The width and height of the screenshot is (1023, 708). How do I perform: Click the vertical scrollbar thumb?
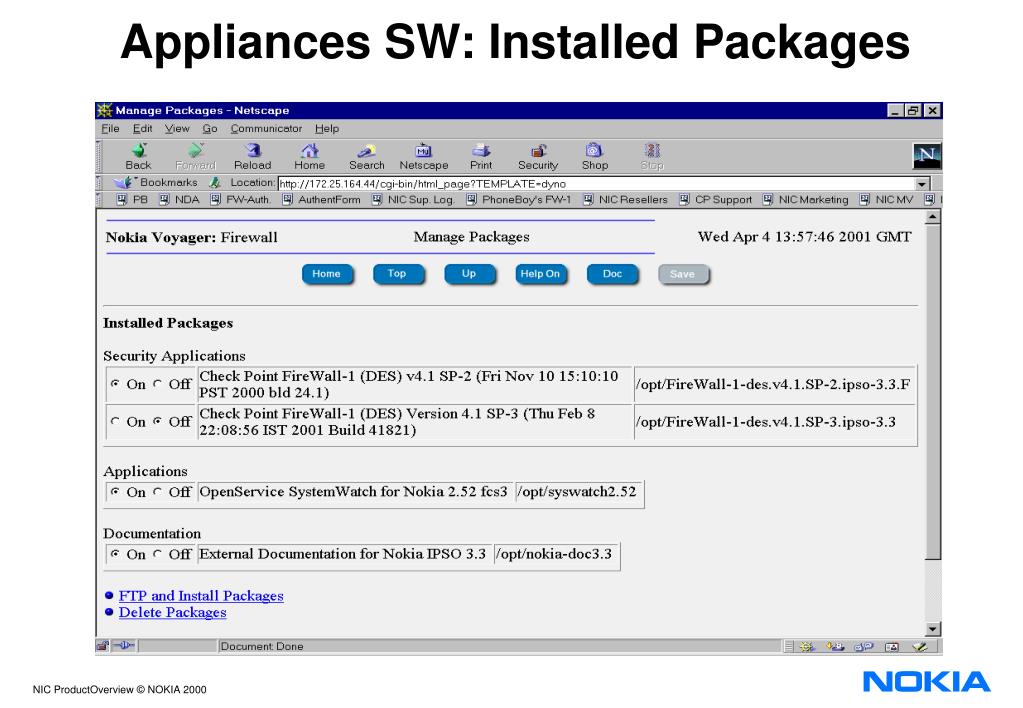[x=933, y=392]
